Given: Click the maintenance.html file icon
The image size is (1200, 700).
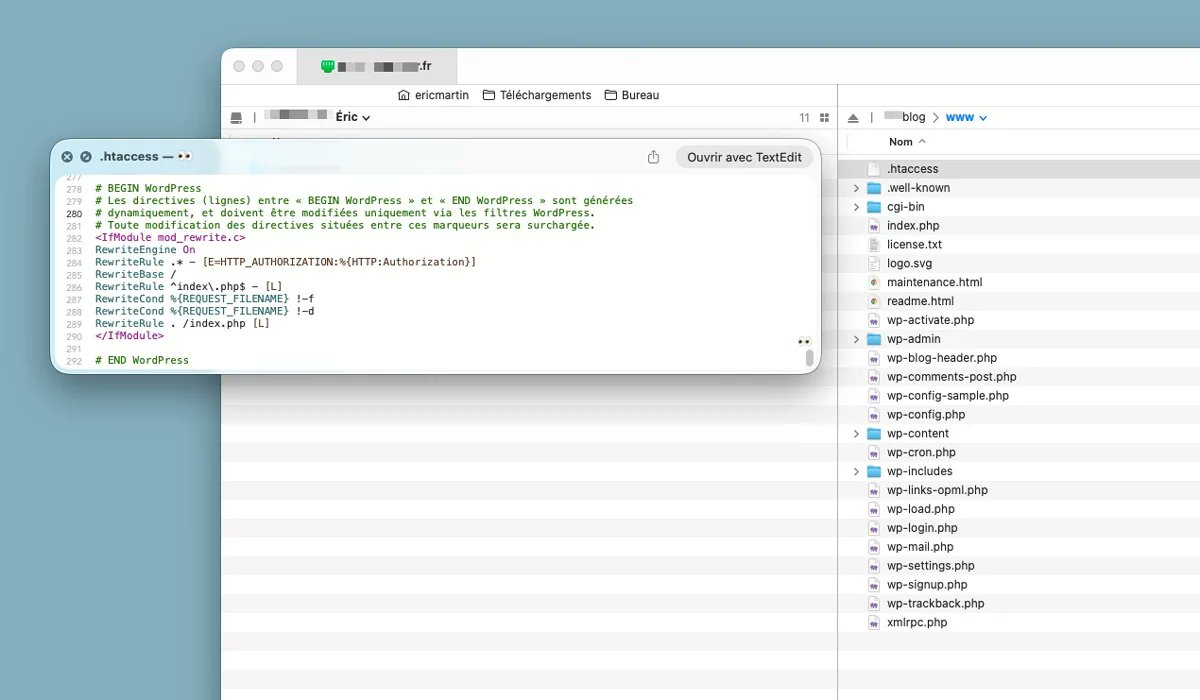Looking at the screenshot, I should [x=874, y=282].
